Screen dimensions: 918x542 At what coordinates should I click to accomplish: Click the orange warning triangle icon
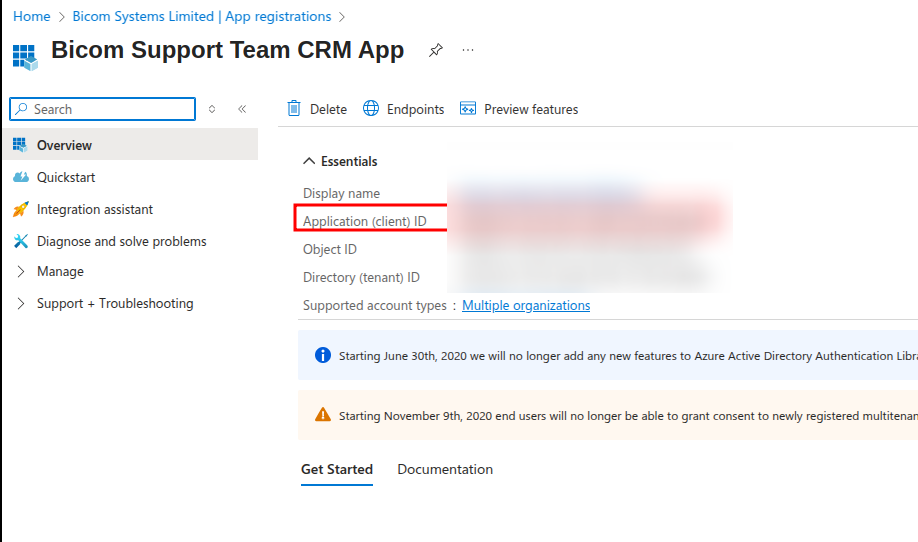323,414
